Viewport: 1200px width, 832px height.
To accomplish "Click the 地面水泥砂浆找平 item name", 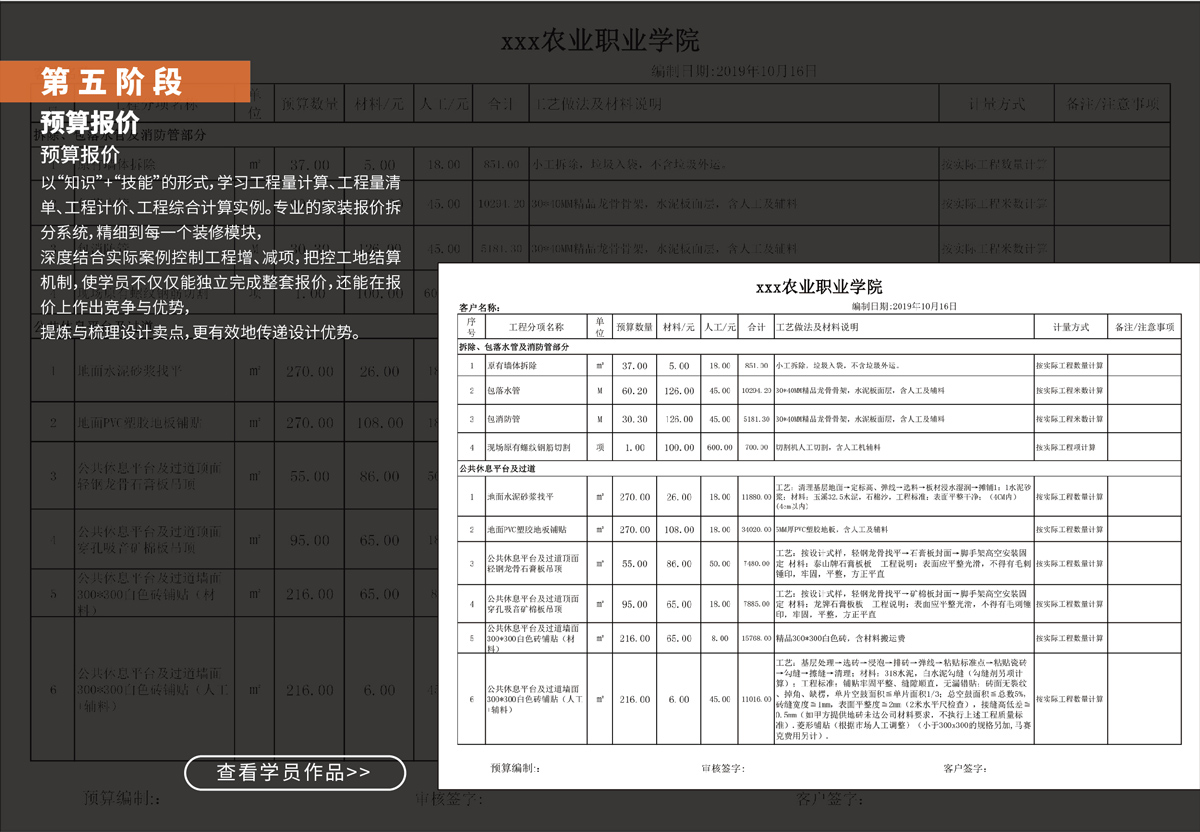I will coord(520,496).
